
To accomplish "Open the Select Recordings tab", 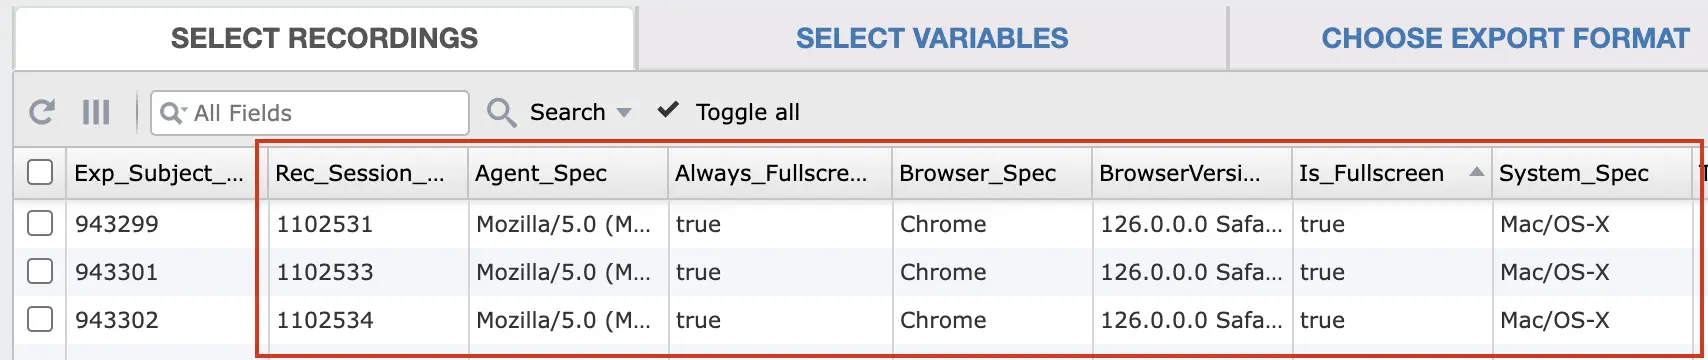I will 324,38.
